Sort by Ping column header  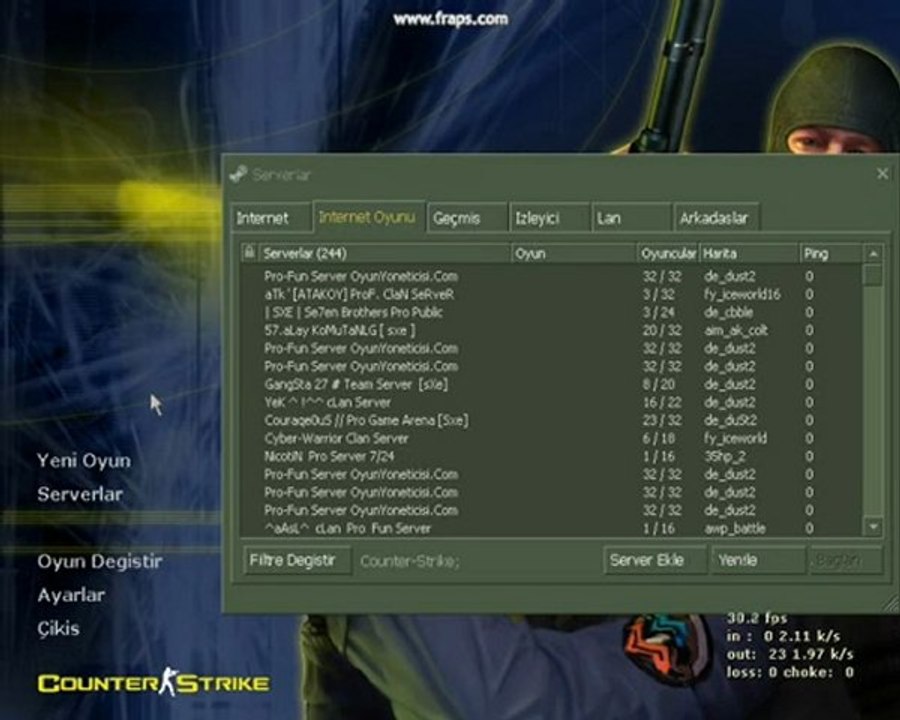(831, 253)
